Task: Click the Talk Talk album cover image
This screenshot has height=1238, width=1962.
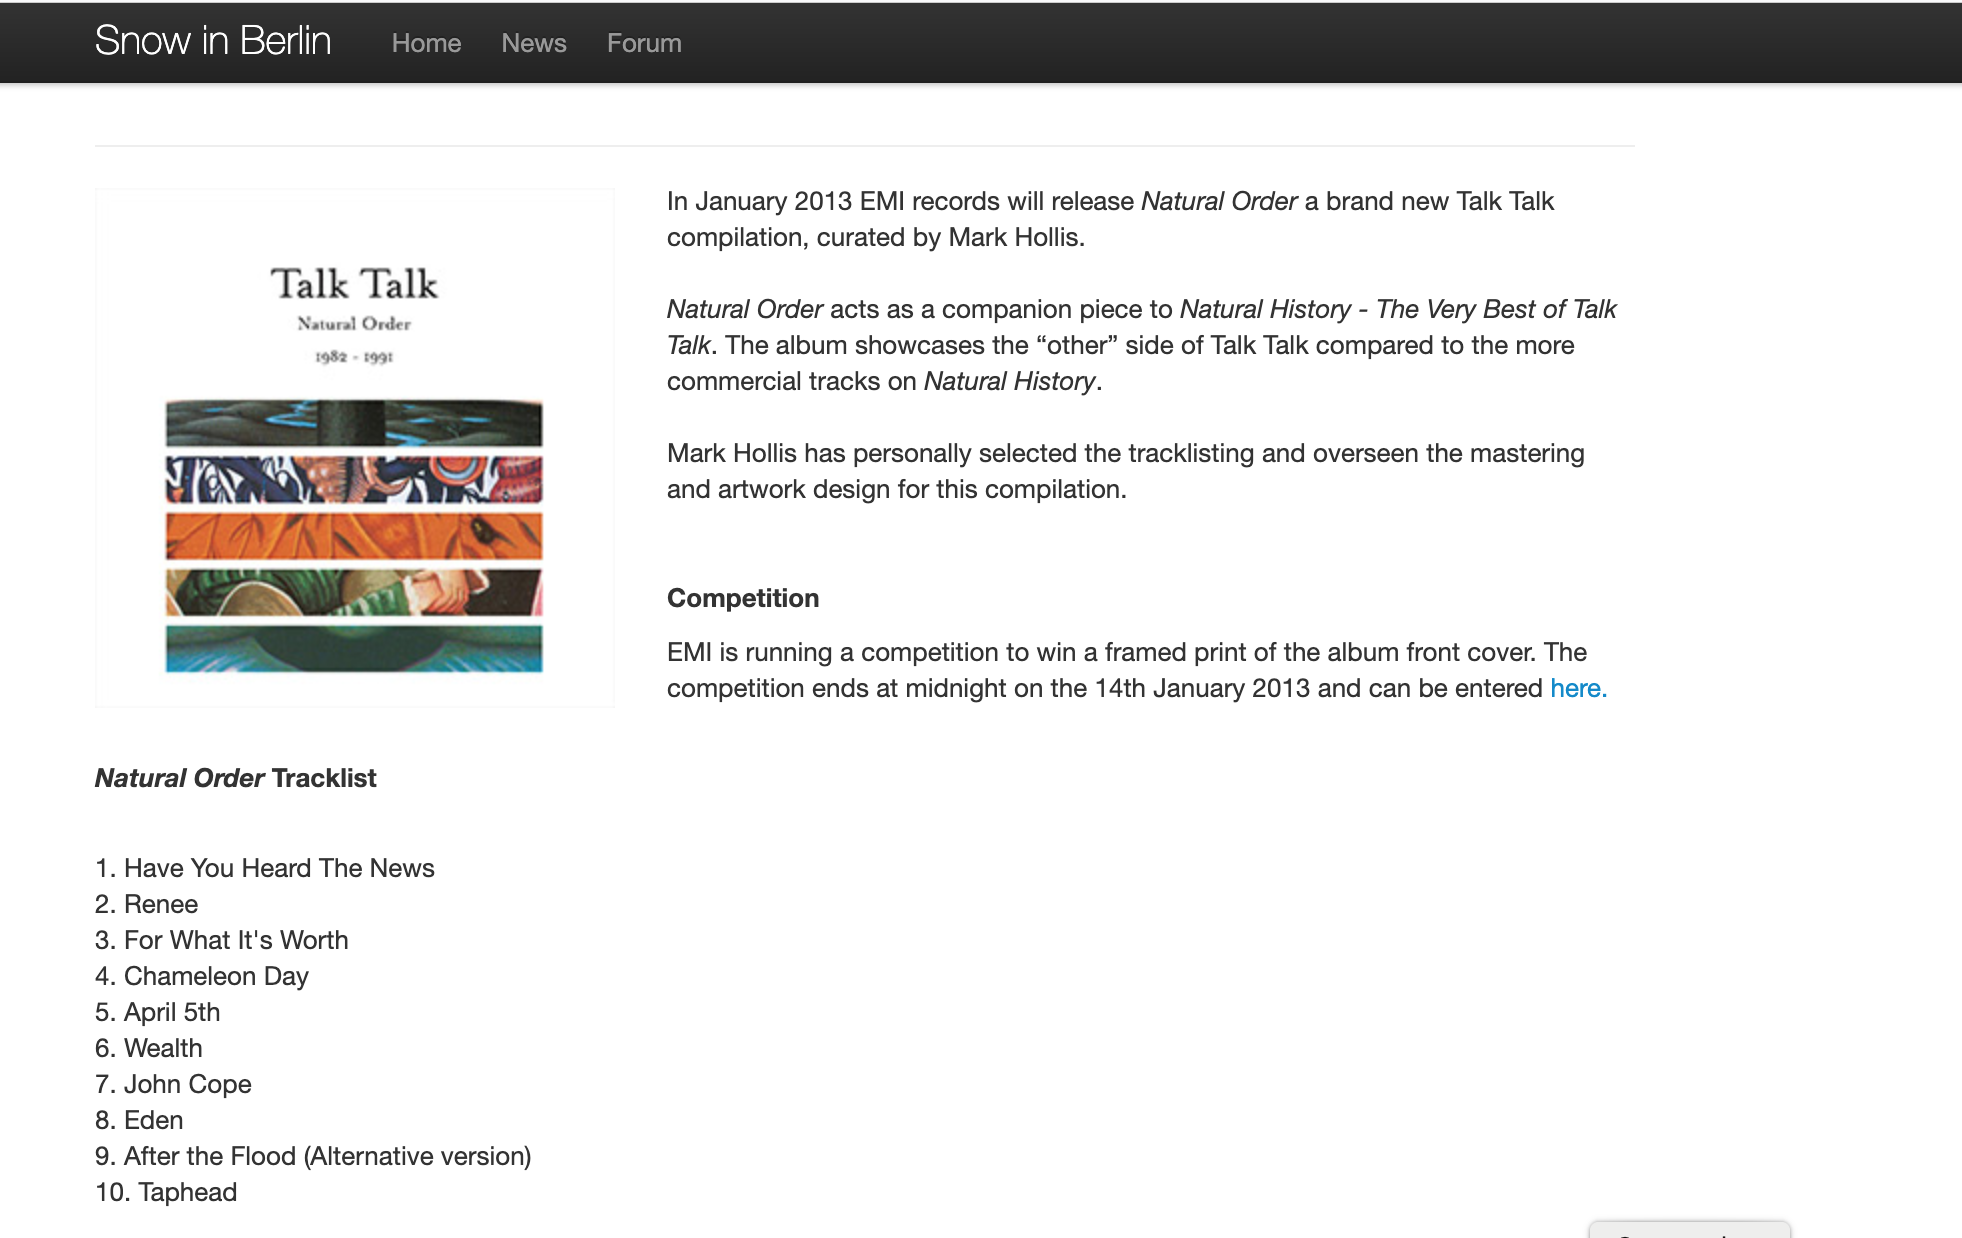Action: [x=354, y=448]
